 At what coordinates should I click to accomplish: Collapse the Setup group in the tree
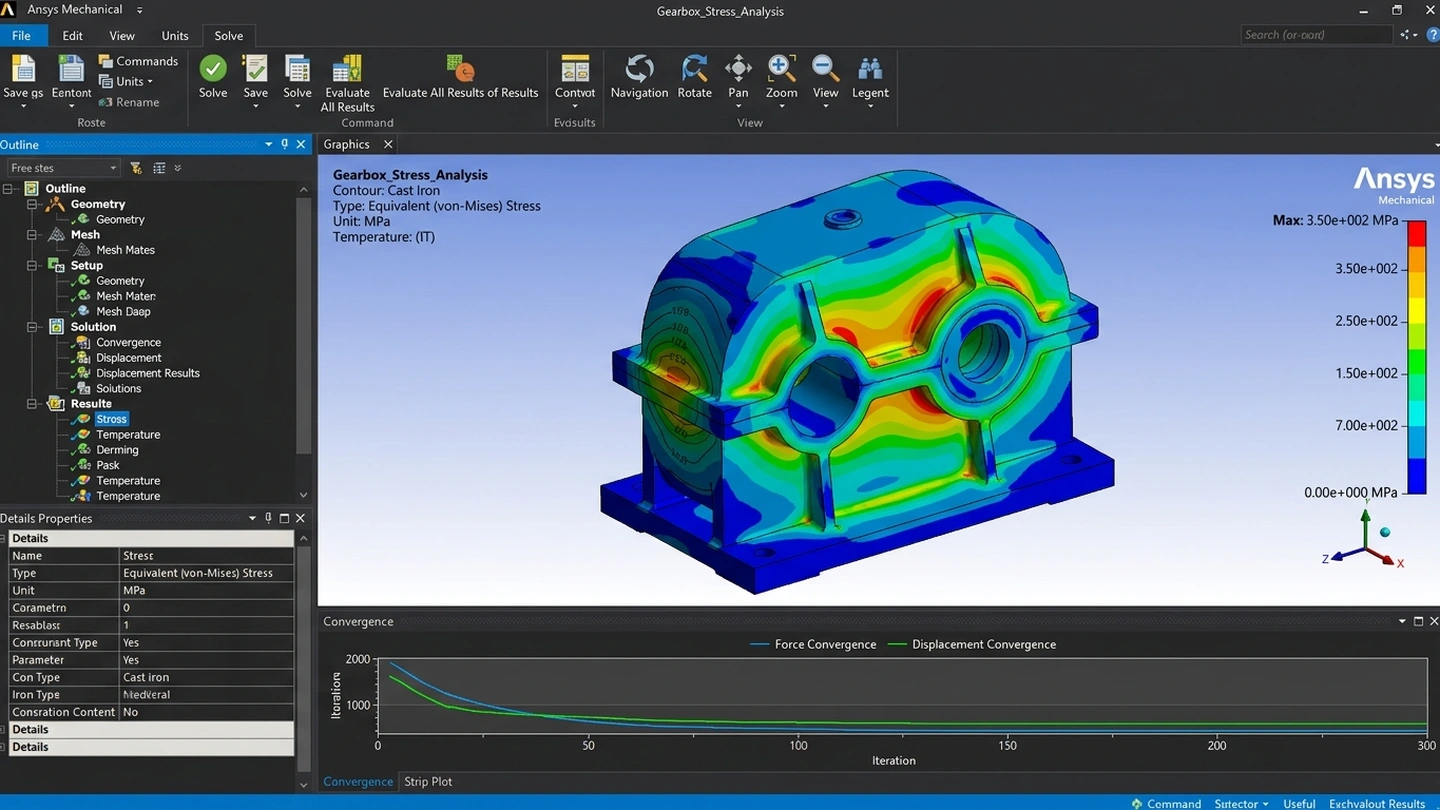point(32,265)
